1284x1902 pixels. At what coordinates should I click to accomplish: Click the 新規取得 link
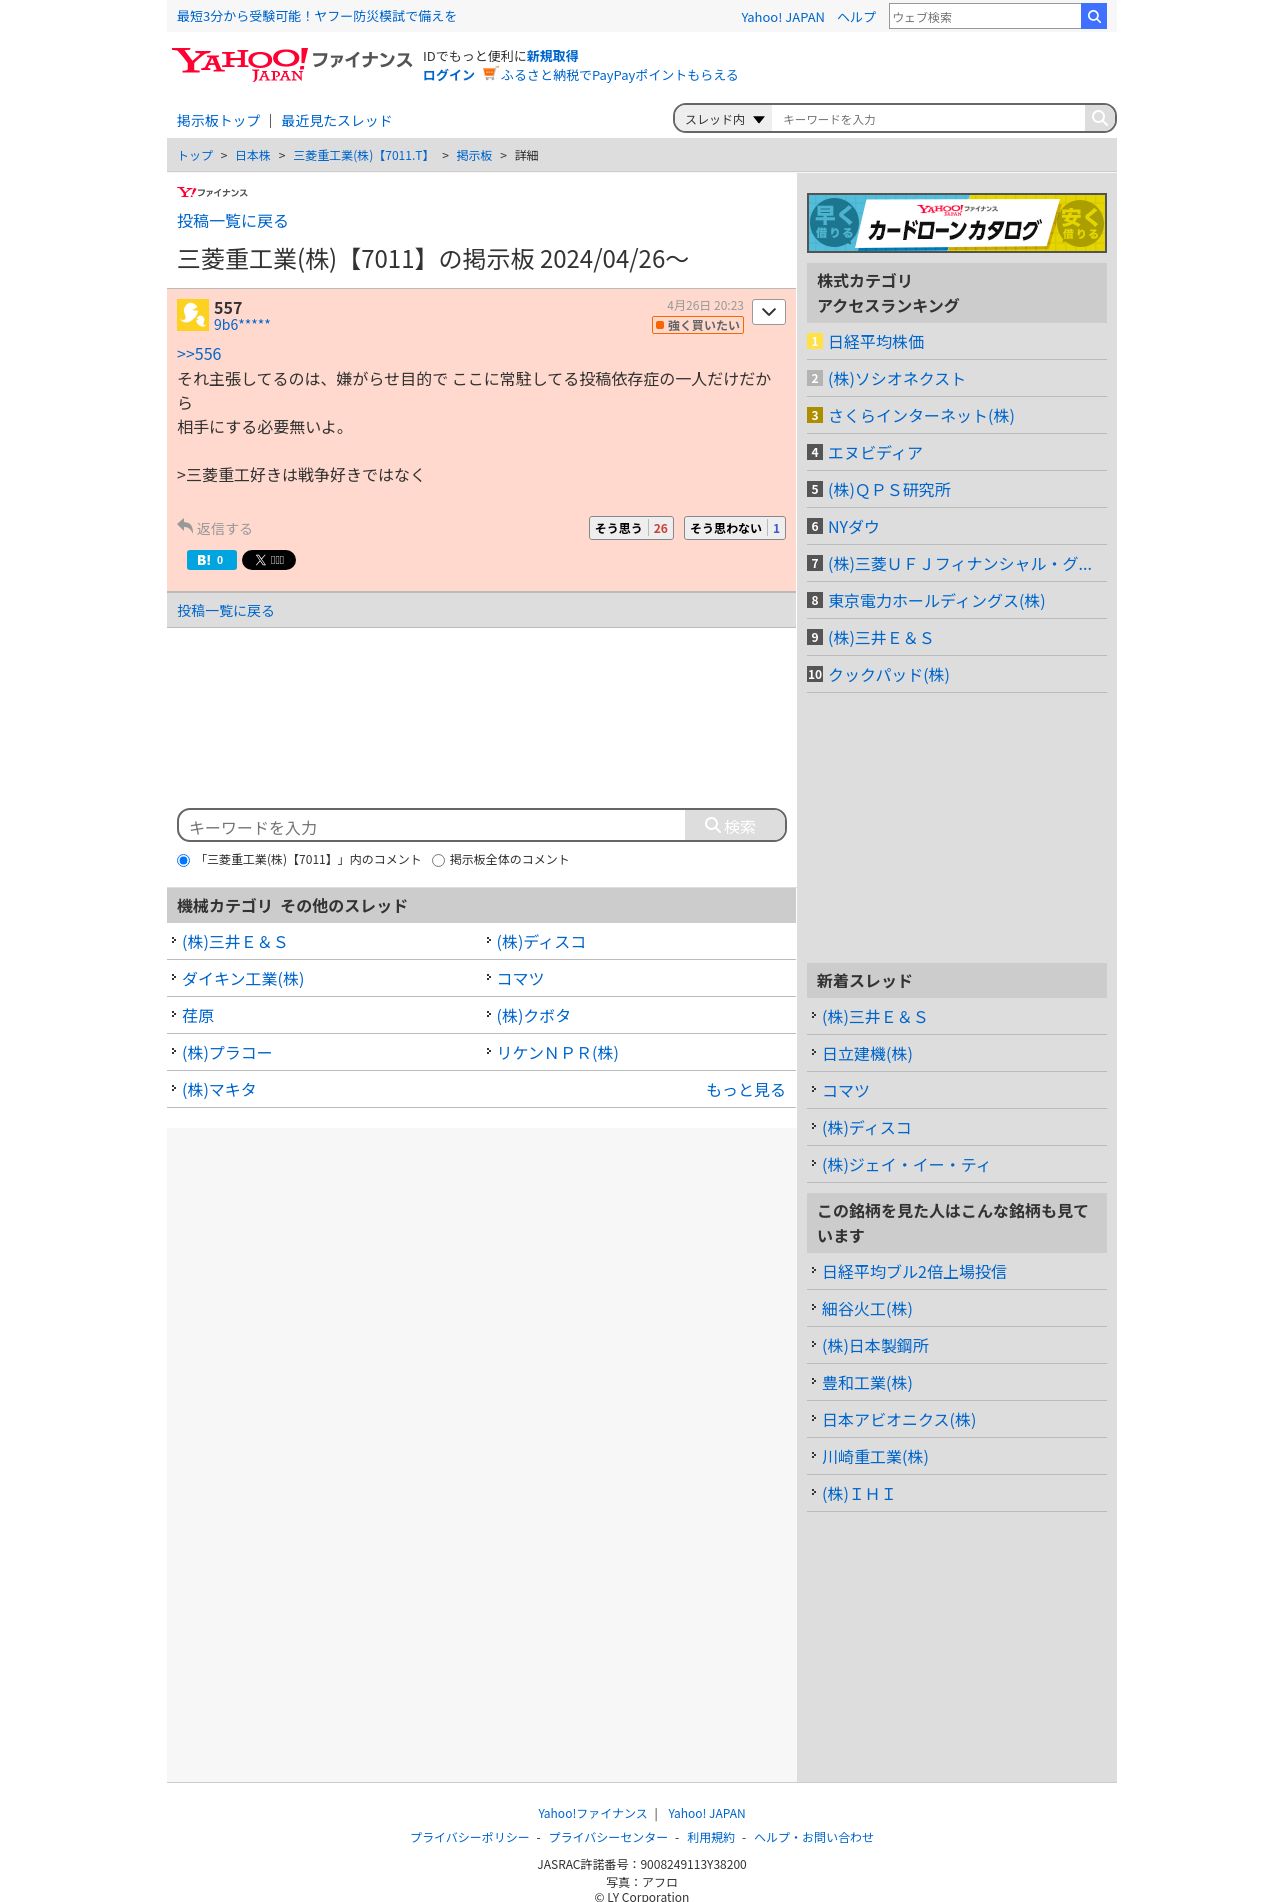552,56
